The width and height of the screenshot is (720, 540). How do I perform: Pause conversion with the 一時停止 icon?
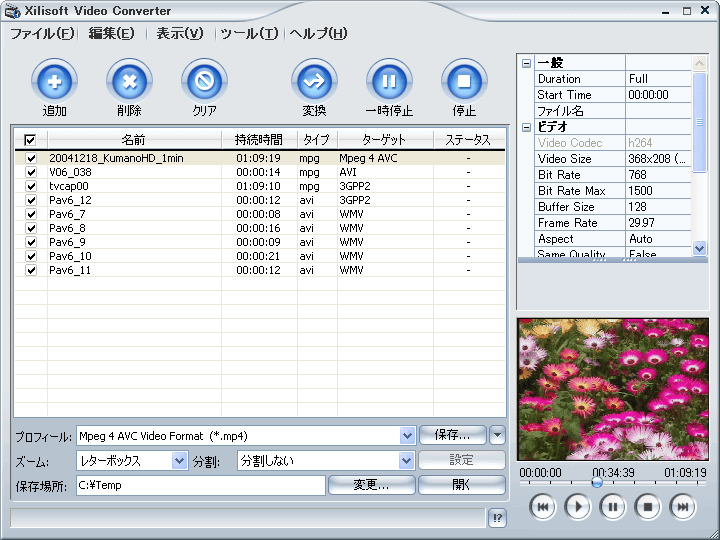point(389,81)
